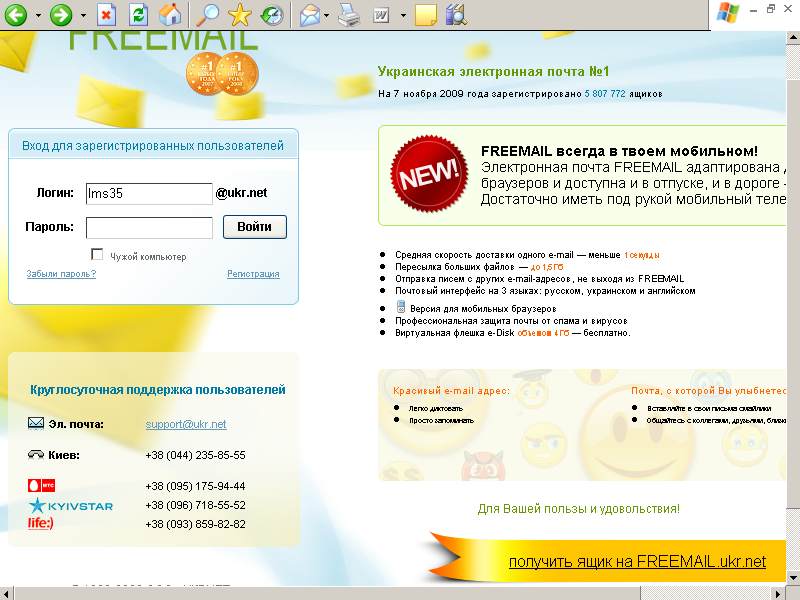Click the yellow note toolbar icon

[x=426, y=15]
